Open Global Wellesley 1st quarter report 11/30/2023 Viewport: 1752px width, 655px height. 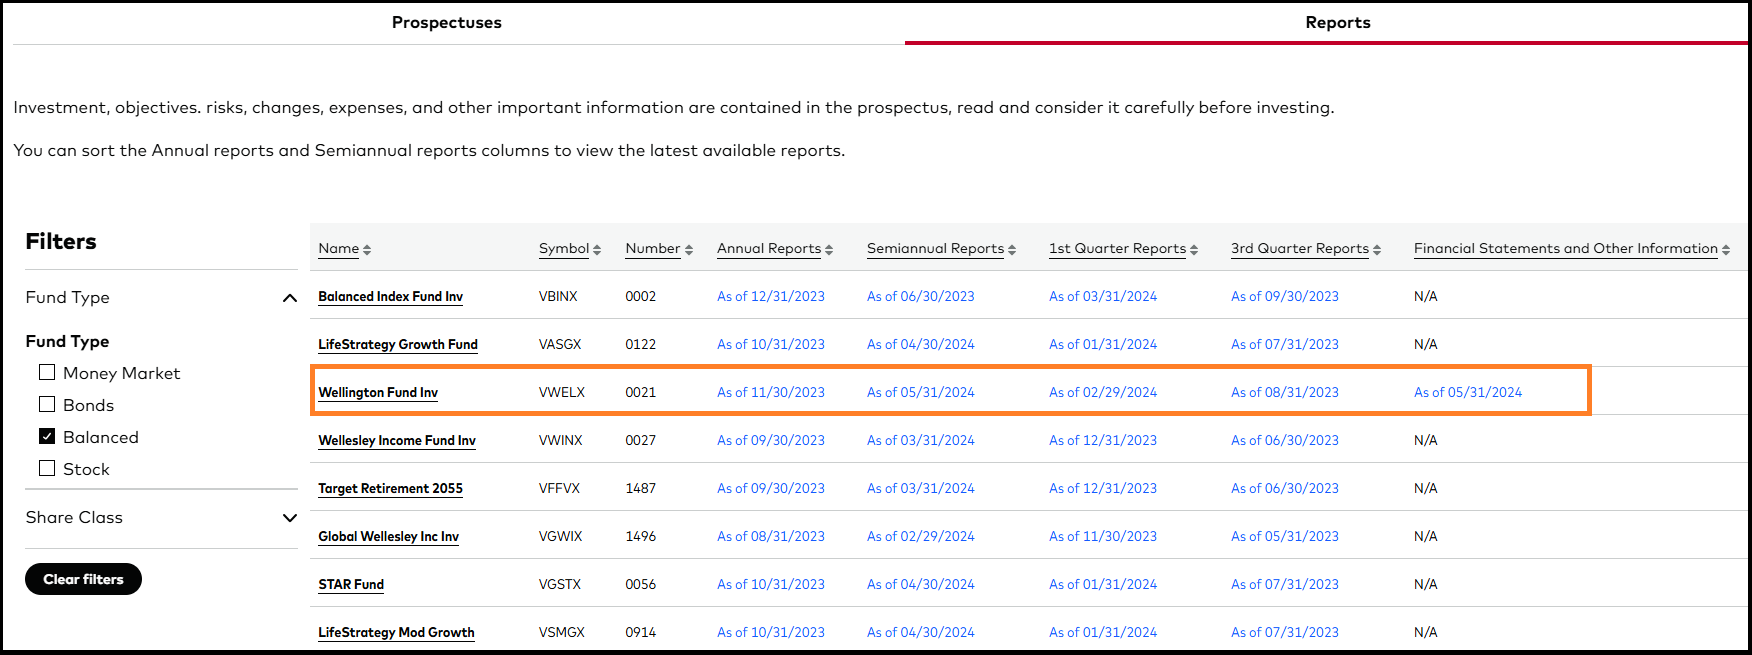pyautogui.click(x=1103, y=537)
